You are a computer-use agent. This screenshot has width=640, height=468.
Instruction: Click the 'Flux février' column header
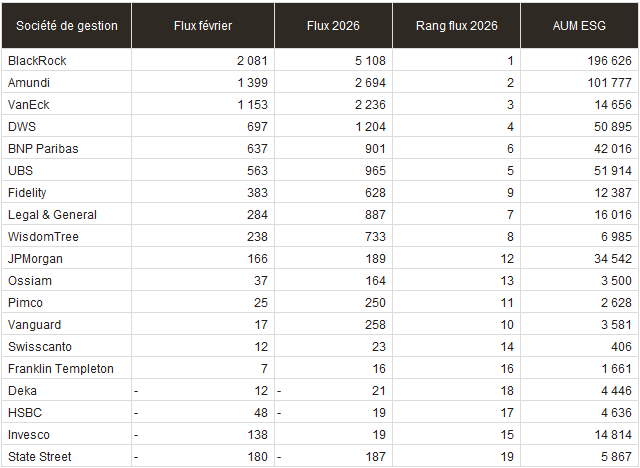(202, 25)
